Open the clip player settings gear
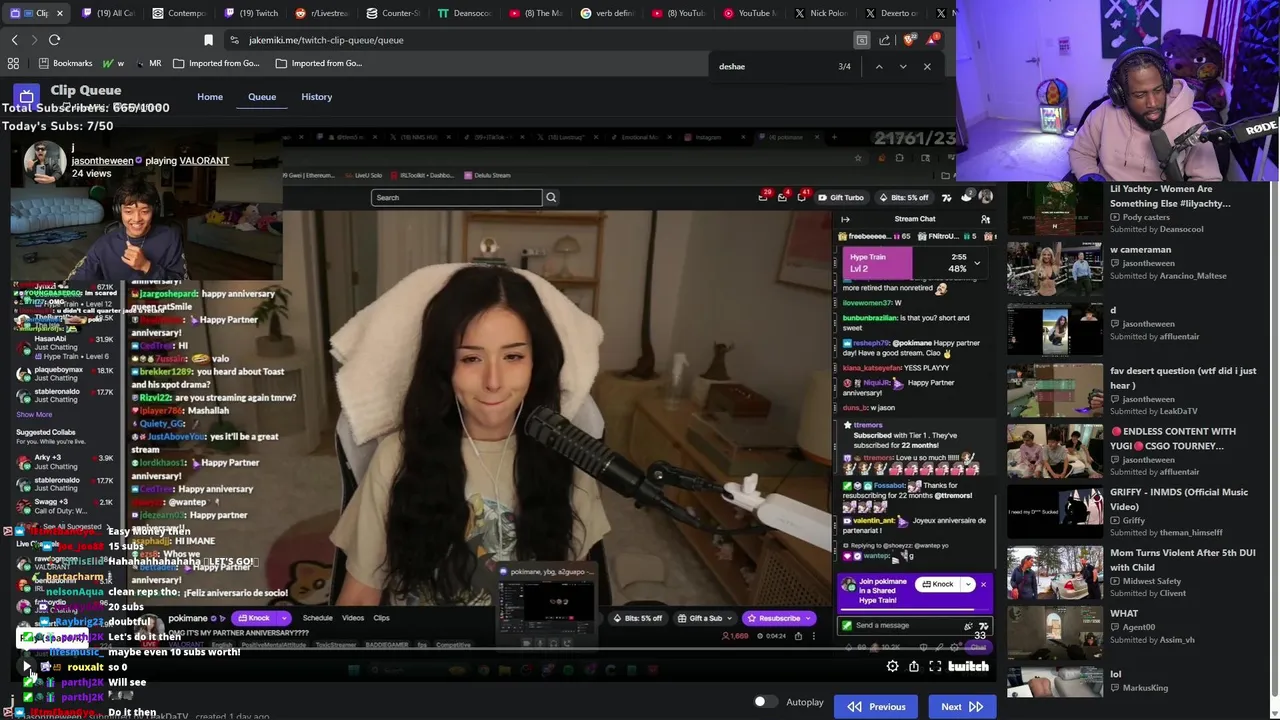The width and height of the screenshot is (1280, 720). (892, 667)
